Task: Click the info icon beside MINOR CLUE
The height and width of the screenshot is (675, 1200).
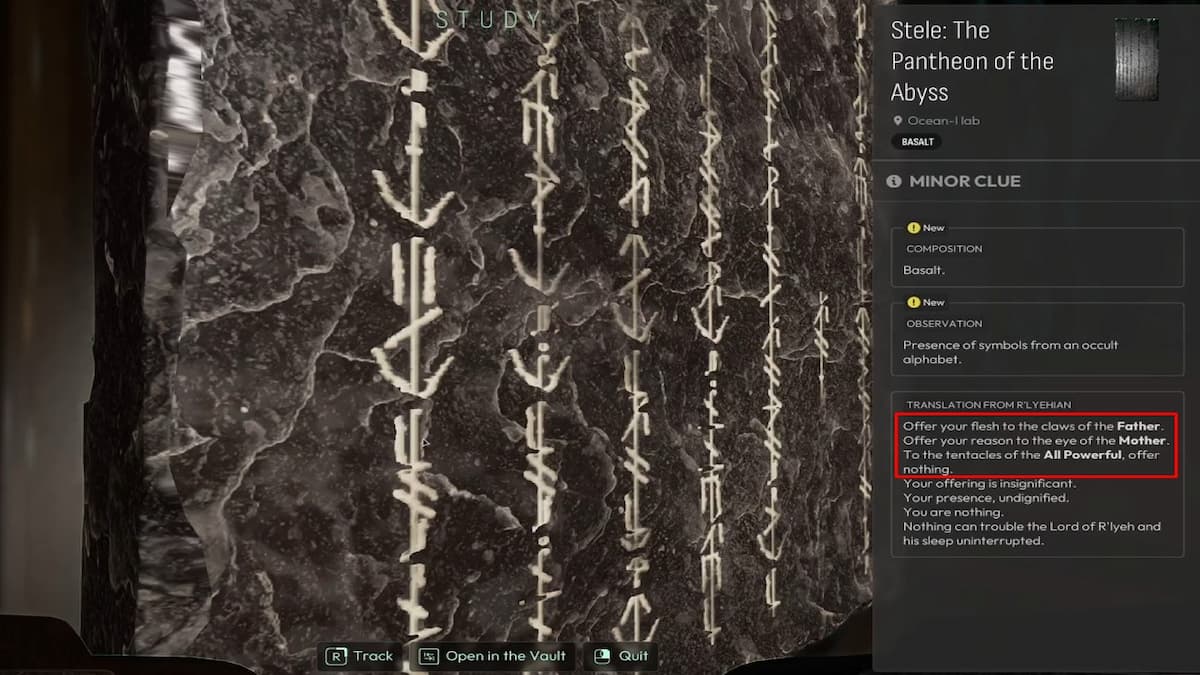Action: pyautogui.click(x=894, y=181)
